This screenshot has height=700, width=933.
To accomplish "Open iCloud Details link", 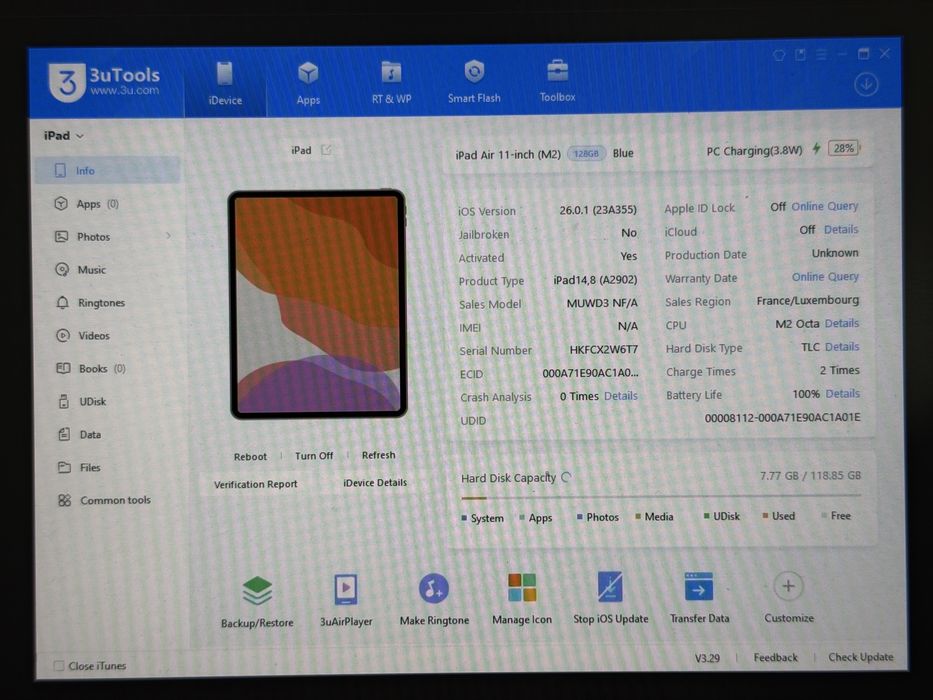I will [x=841, y=229].
